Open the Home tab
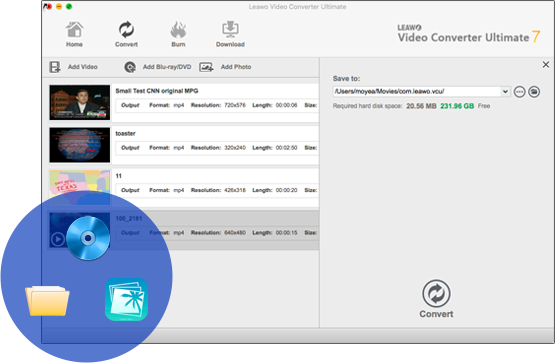 tap(74, 34)
